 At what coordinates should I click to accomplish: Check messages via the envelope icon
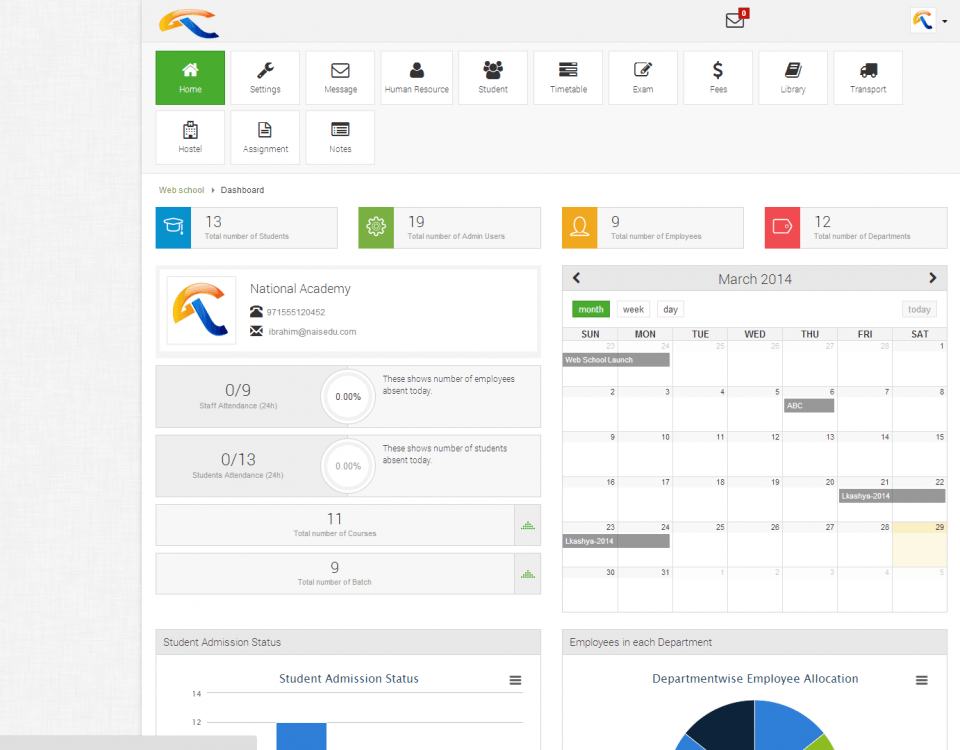pyautogui.click(x=734, y=19)
